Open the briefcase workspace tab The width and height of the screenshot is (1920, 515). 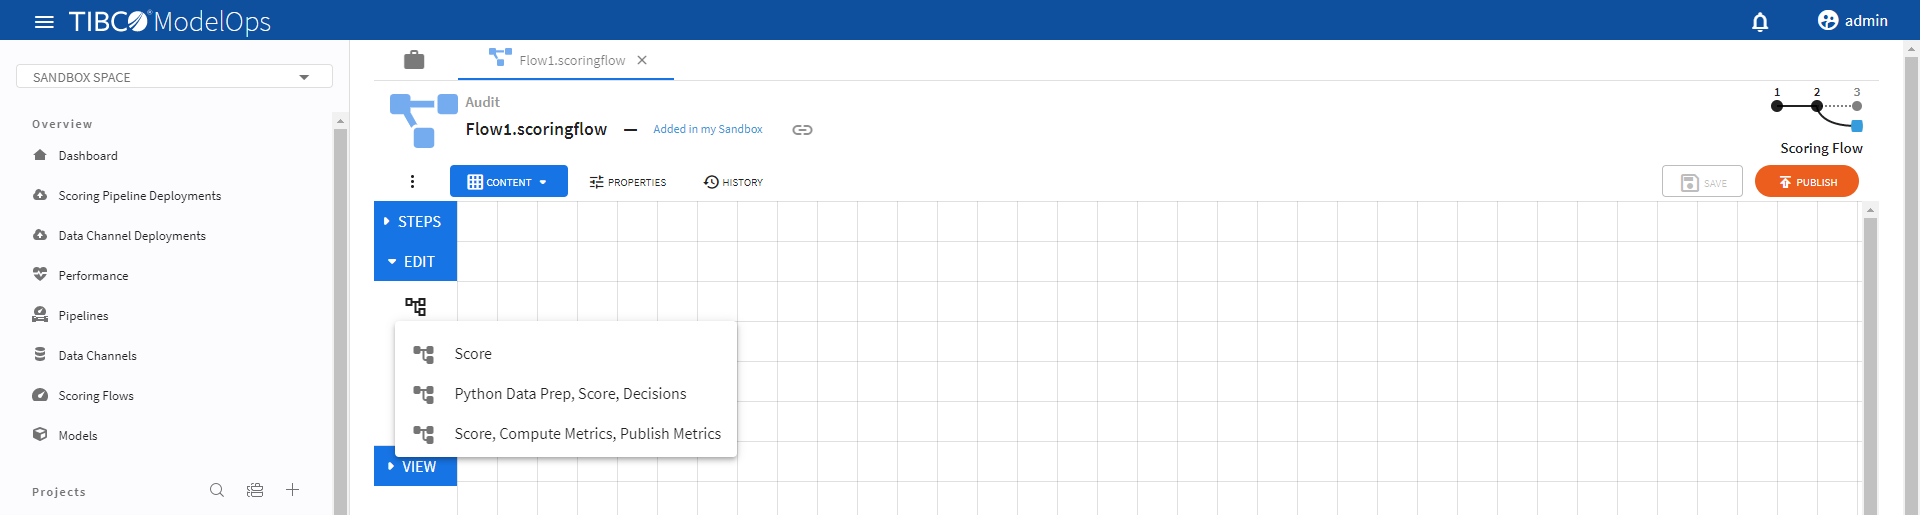414,60
